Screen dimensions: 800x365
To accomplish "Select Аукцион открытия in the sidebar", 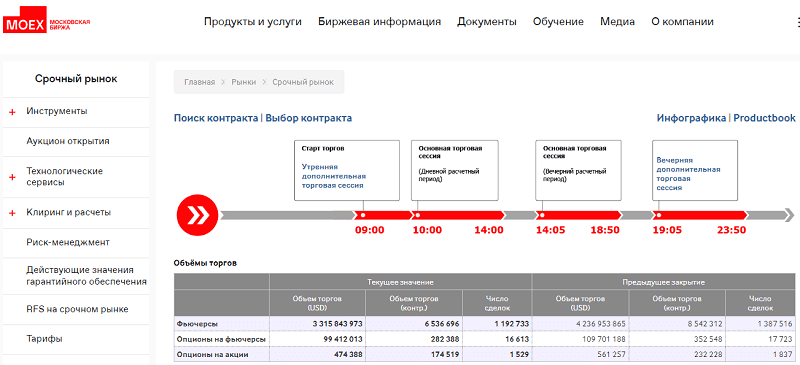I will [x=68, y=141].
